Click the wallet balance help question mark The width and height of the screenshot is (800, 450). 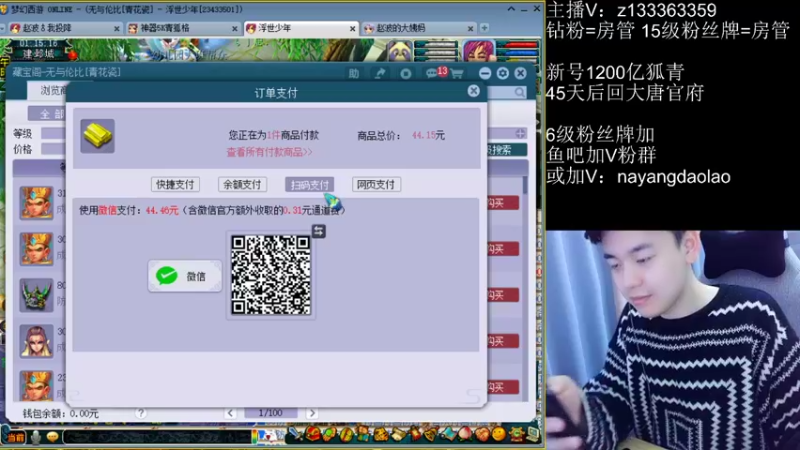tap(141, 413)
